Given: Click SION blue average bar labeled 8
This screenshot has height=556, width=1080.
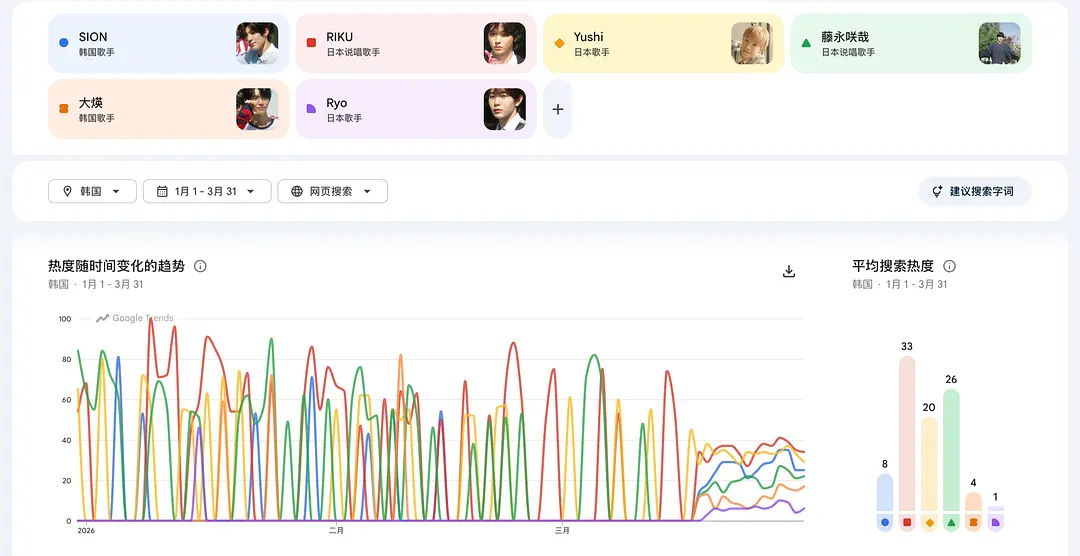Looking at the screenshot, I should [x=885, y=493].
